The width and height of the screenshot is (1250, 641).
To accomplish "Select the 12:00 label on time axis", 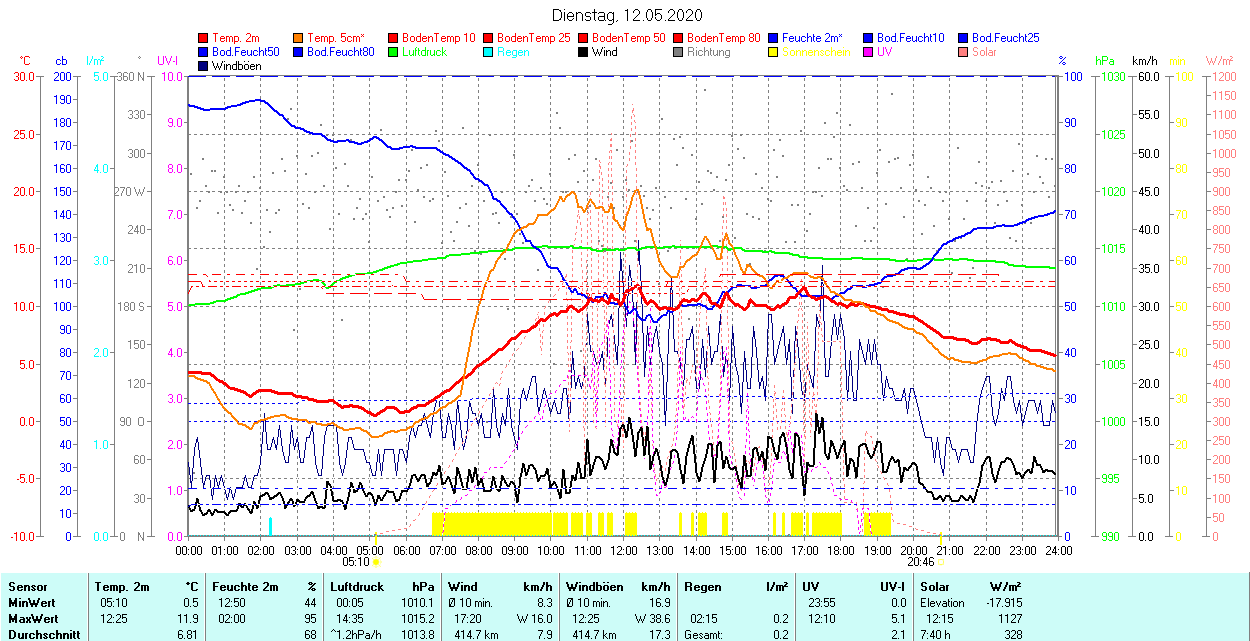I will point(624,549).
